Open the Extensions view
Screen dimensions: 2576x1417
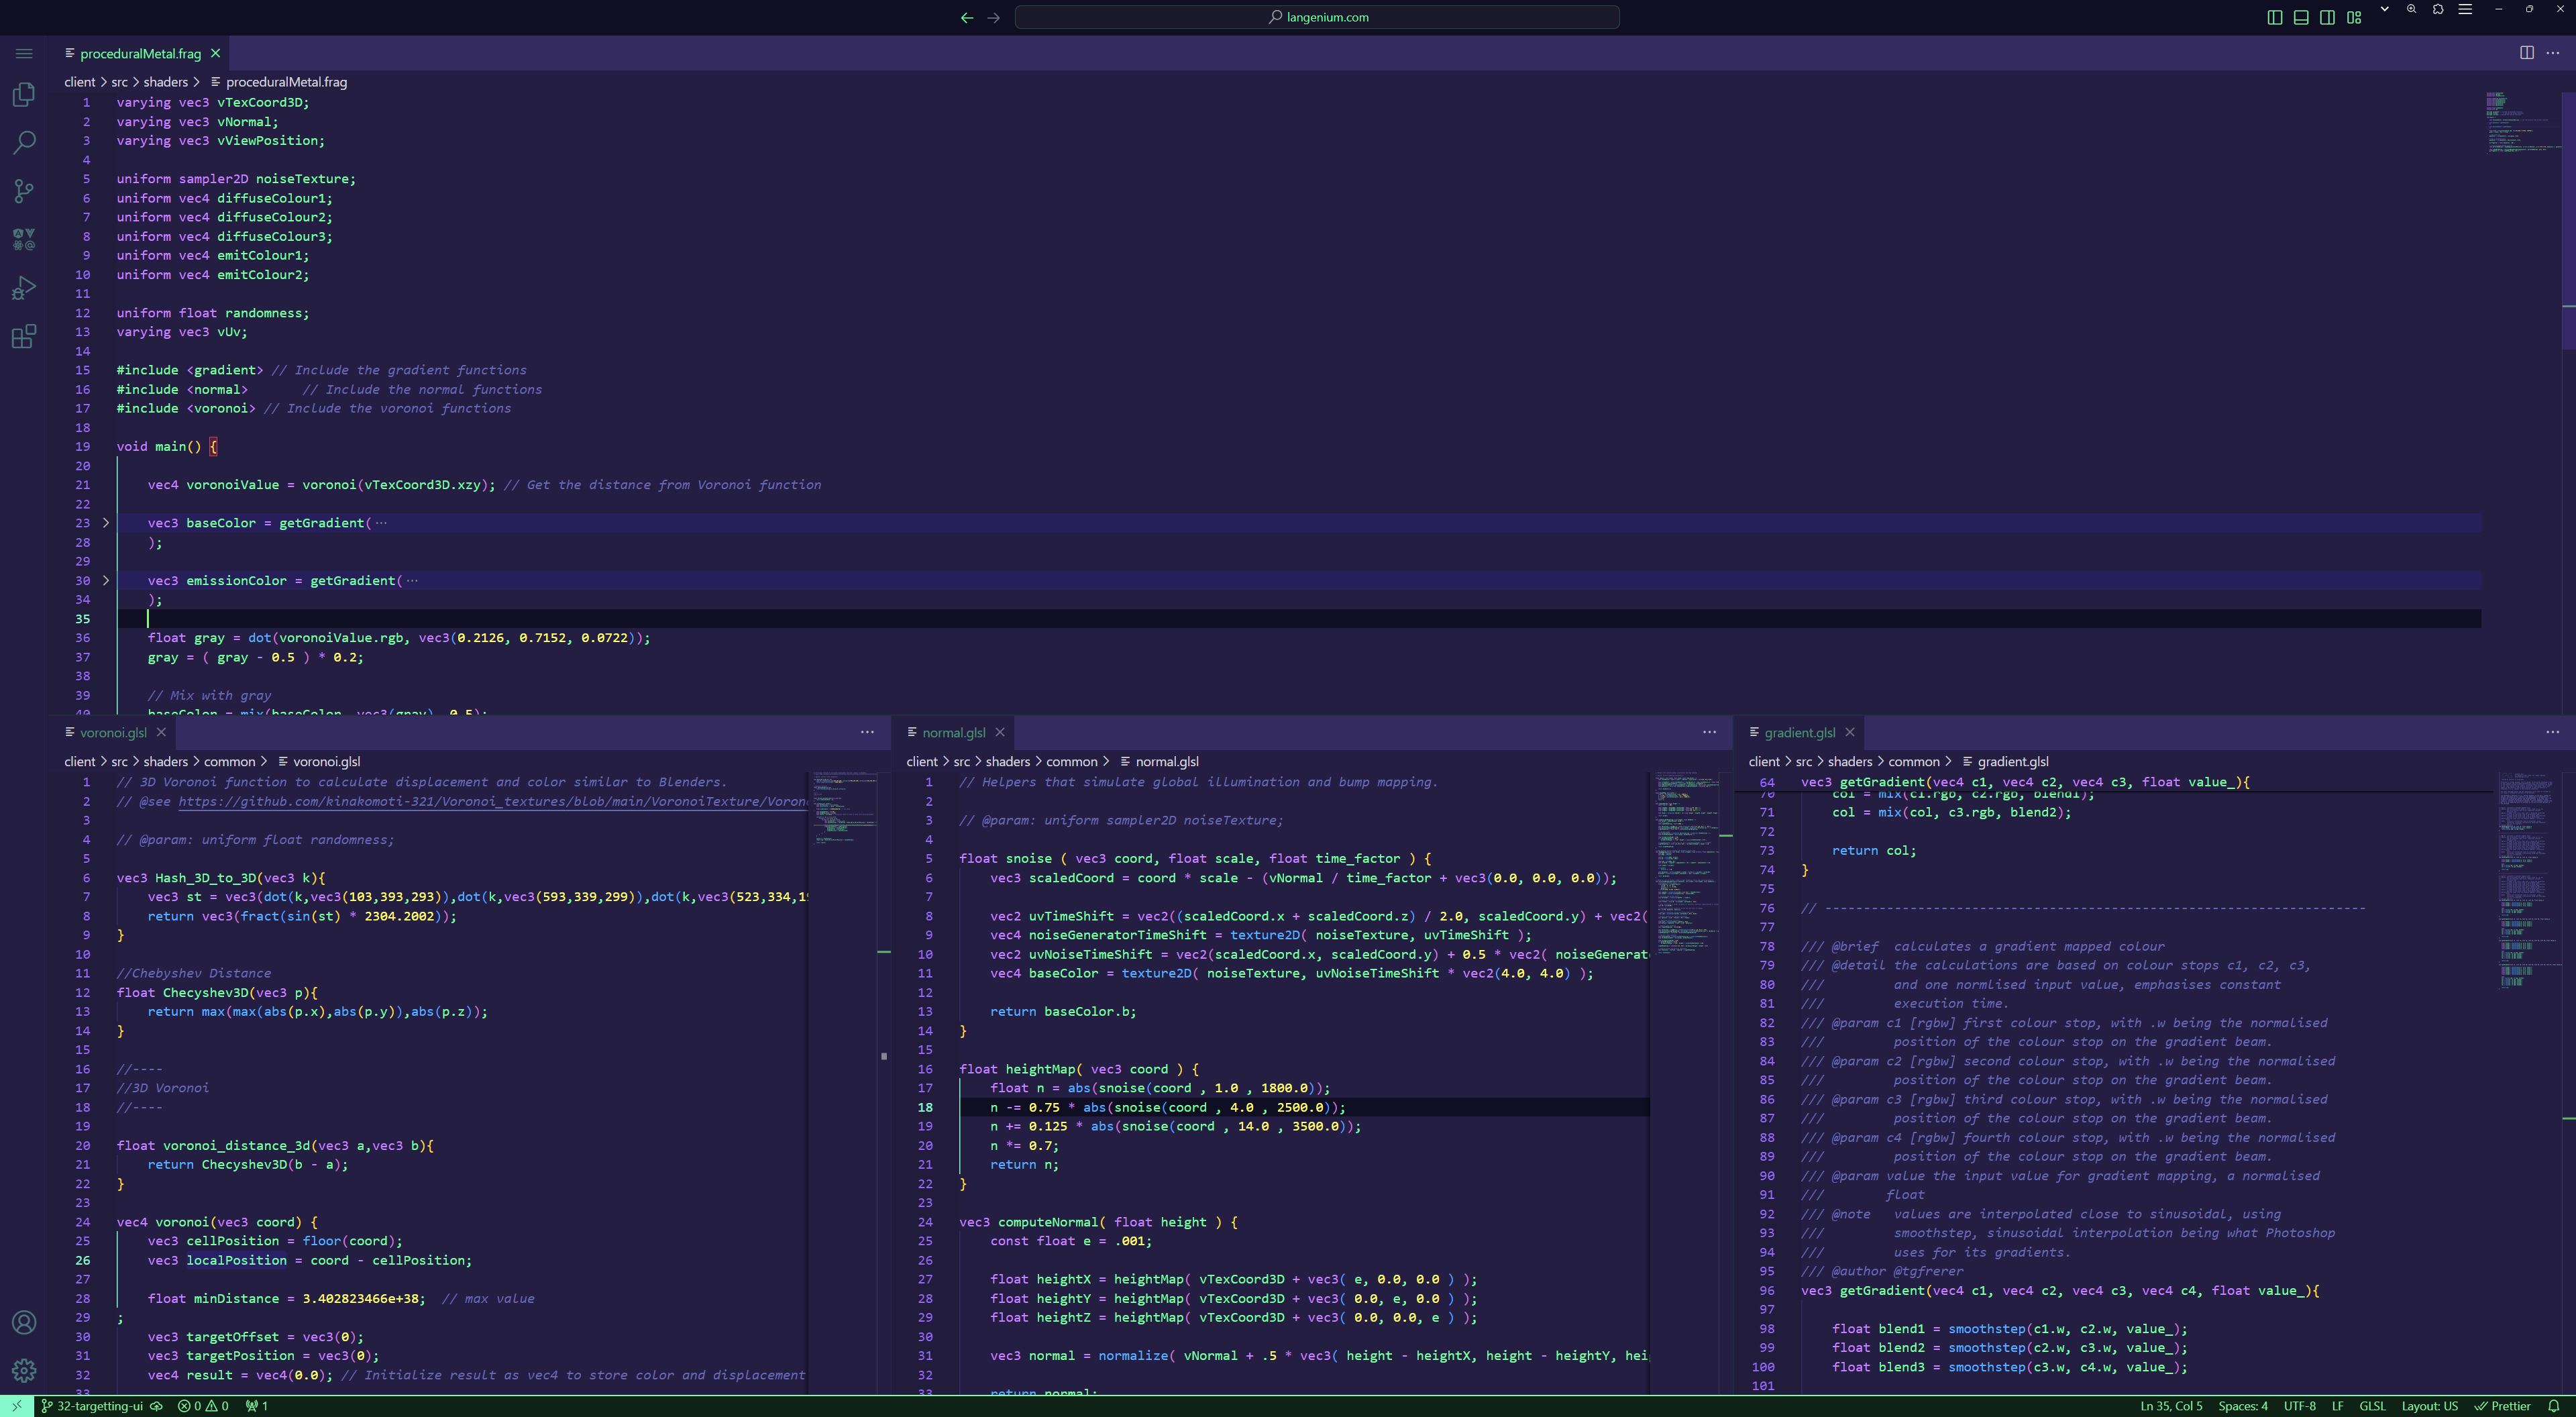24,337
